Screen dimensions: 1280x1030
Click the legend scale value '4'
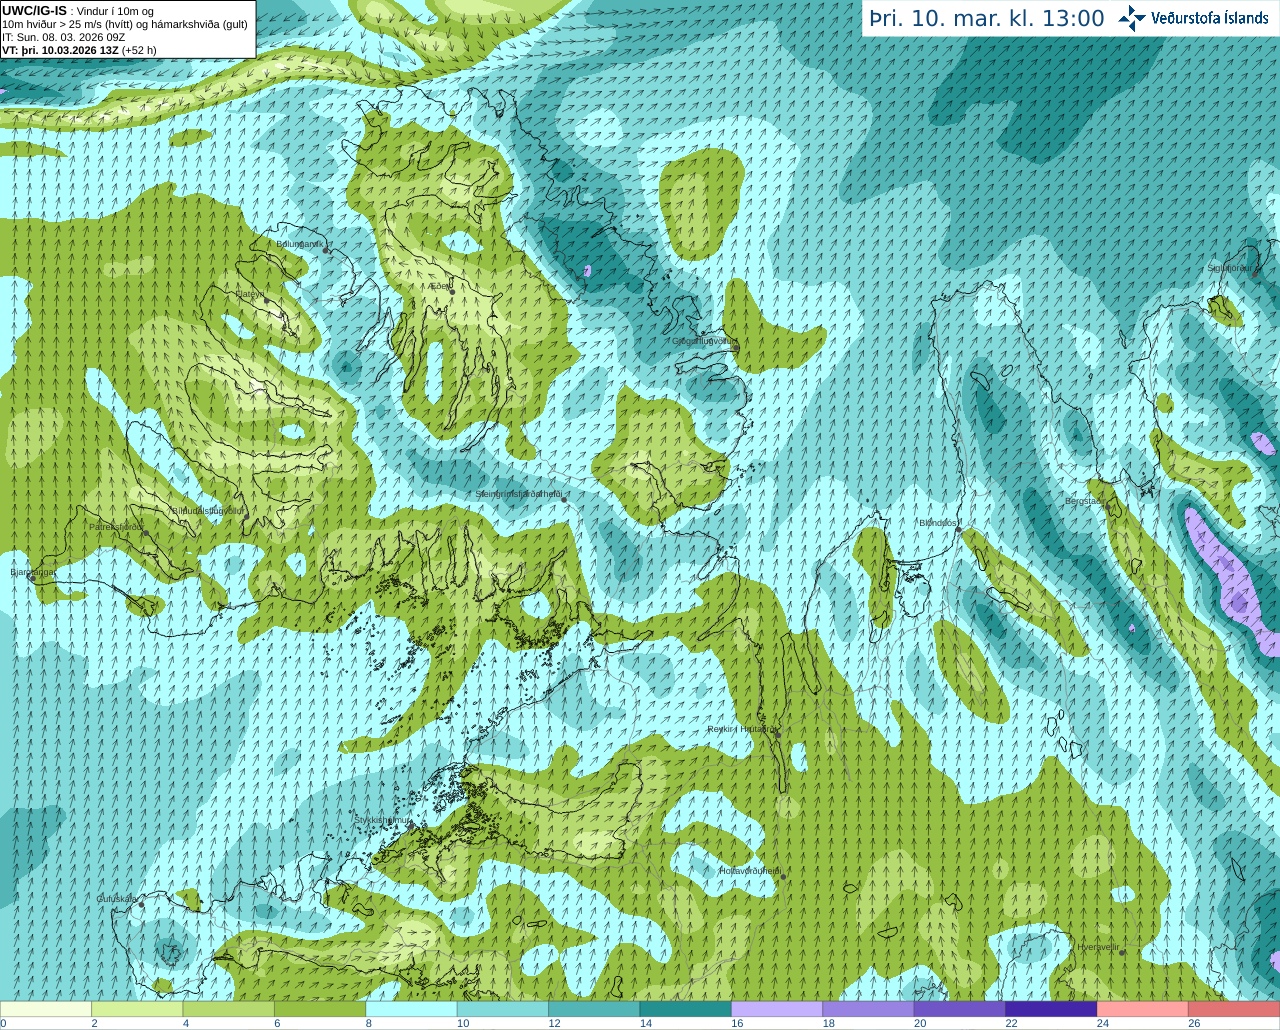coord(186,1023)
